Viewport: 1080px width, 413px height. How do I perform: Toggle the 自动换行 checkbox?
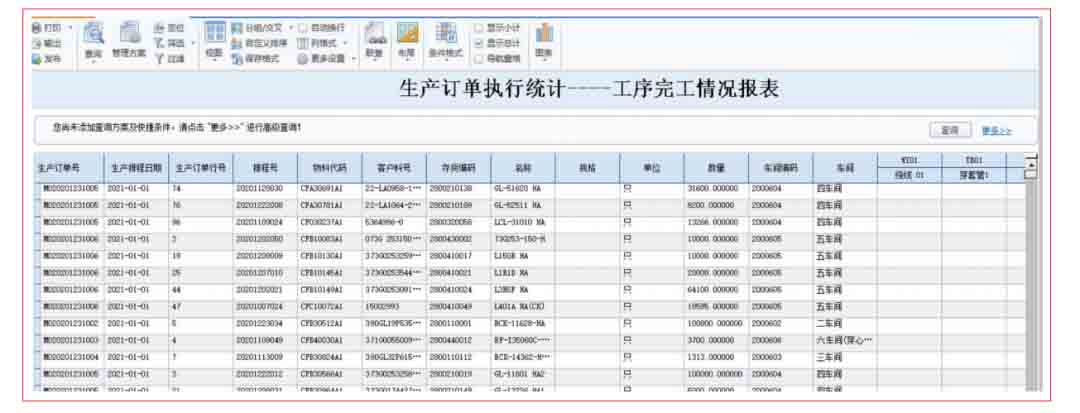(x=303, y=28)
